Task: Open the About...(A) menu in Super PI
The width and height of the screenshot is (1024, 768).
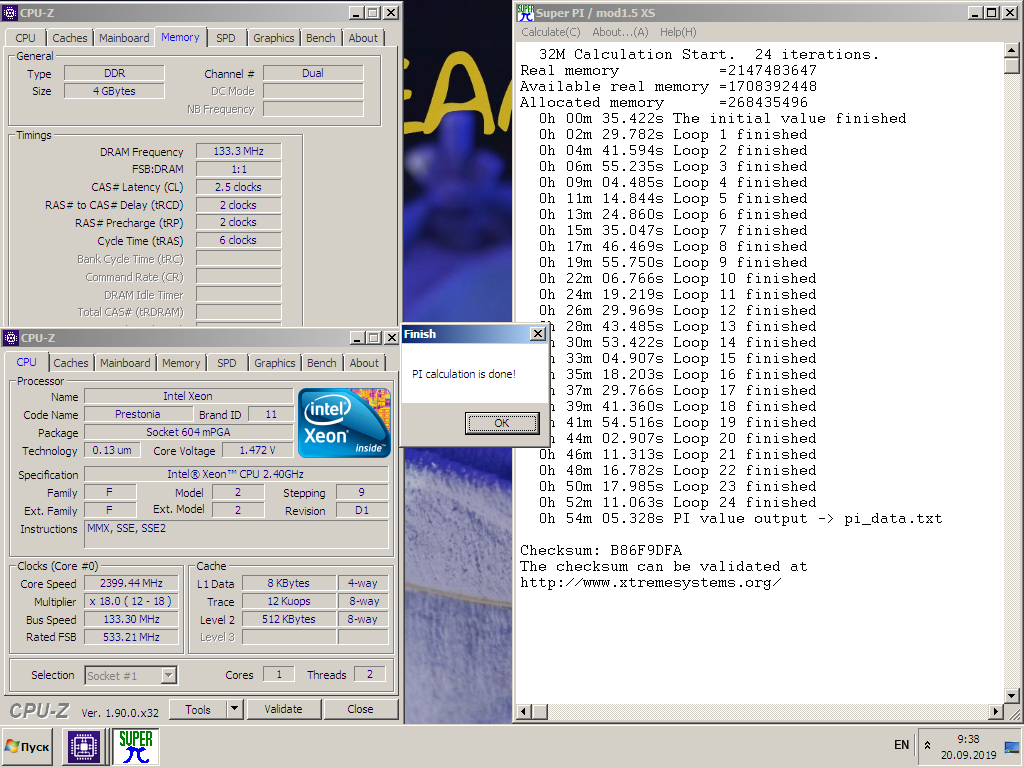Action: point(620,32)
